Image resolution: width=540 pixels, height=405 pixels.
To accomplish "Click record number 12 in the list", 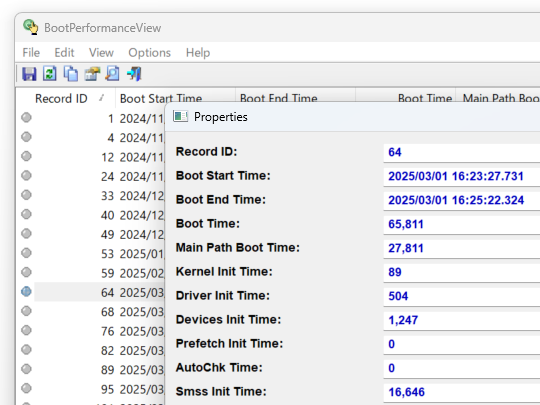I will [x=108, y=157].
